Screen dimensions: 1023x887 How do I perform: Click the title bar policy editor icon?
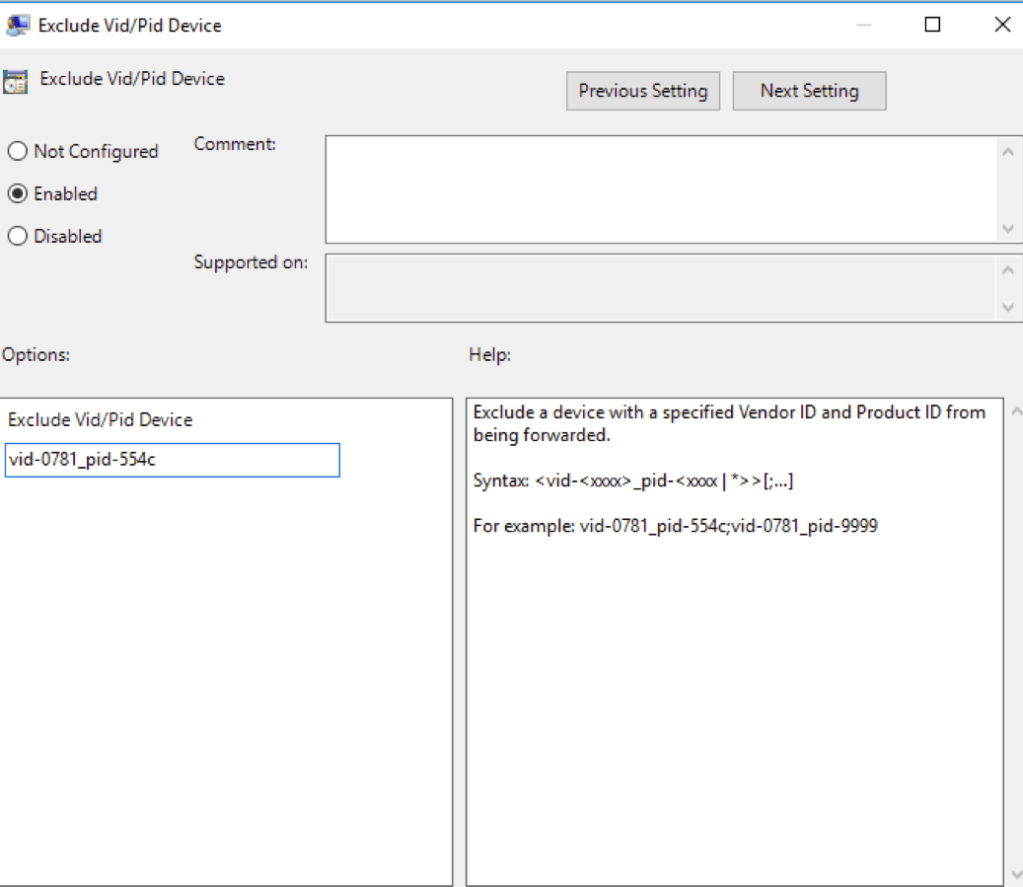pos(17,25)
